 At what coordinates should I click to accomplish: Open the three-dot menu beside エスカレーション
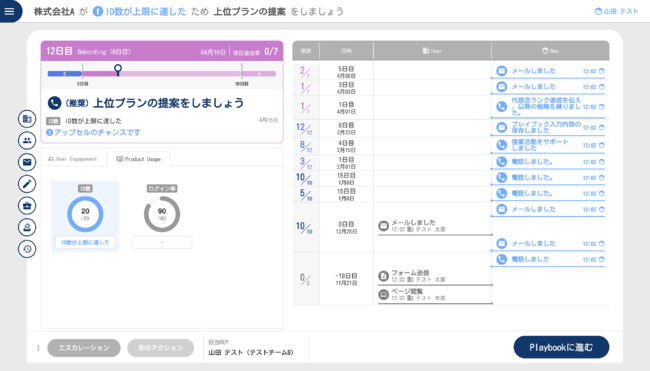pyautogui.click(x=38, y=348)
